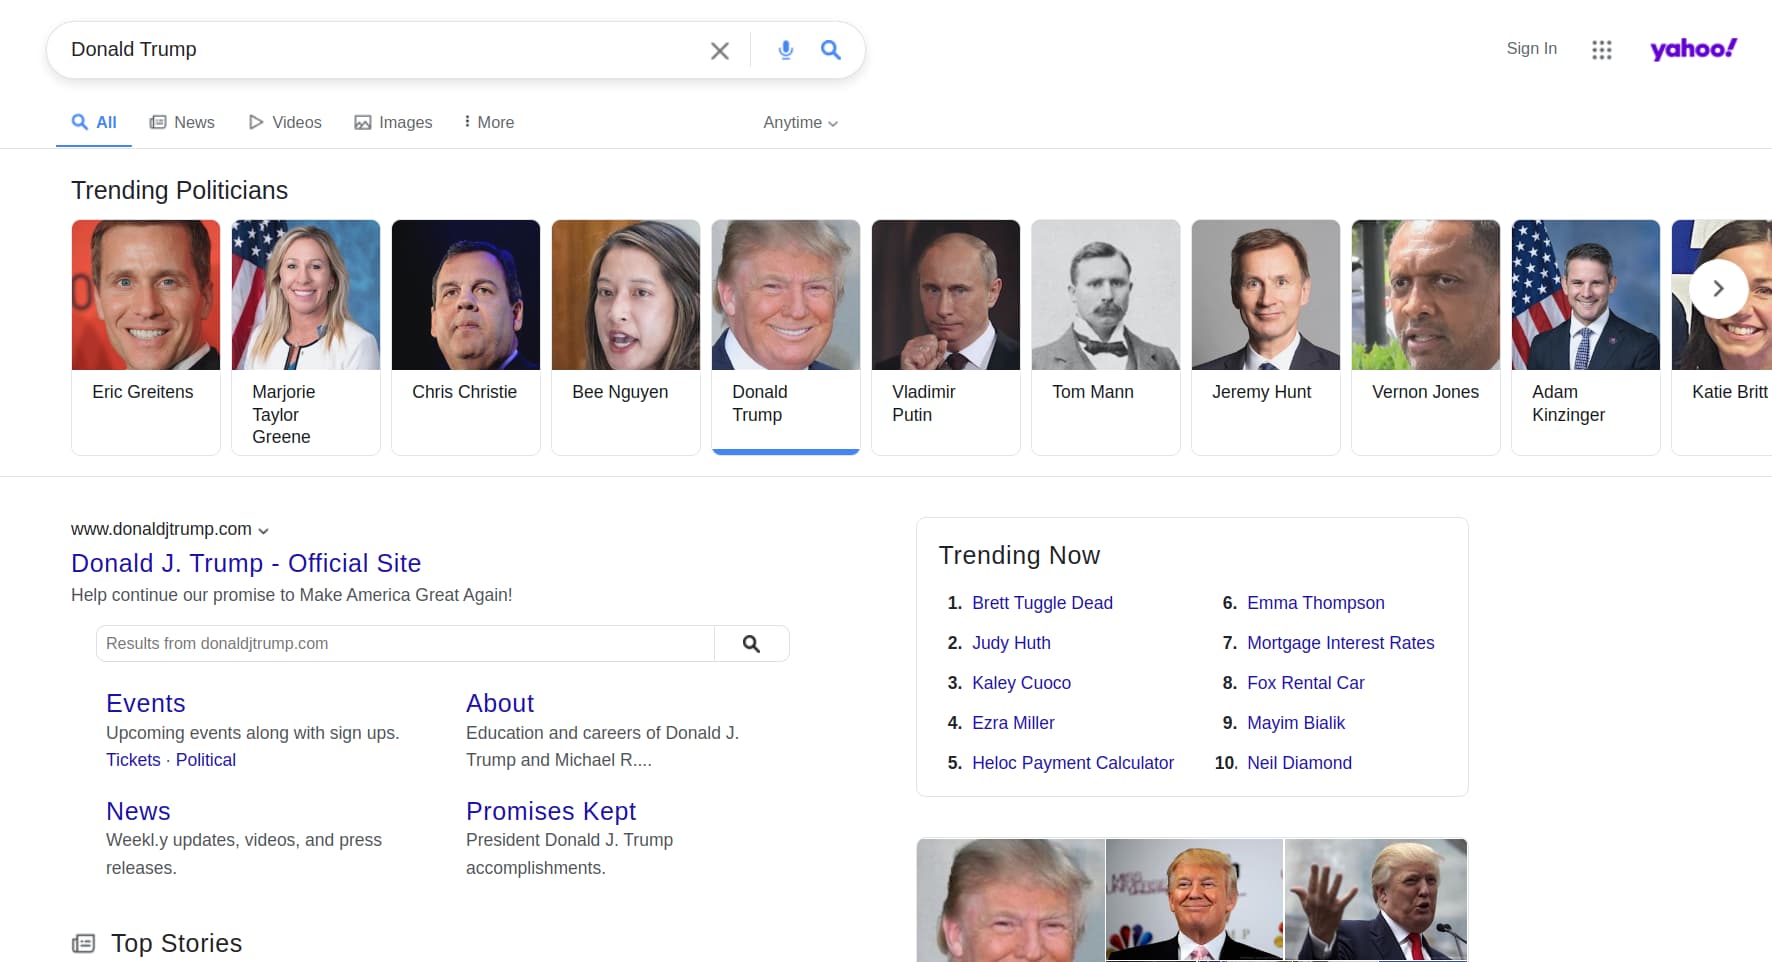
Task: Open the Promises Kept sublink
Action: tap(551, 811)
